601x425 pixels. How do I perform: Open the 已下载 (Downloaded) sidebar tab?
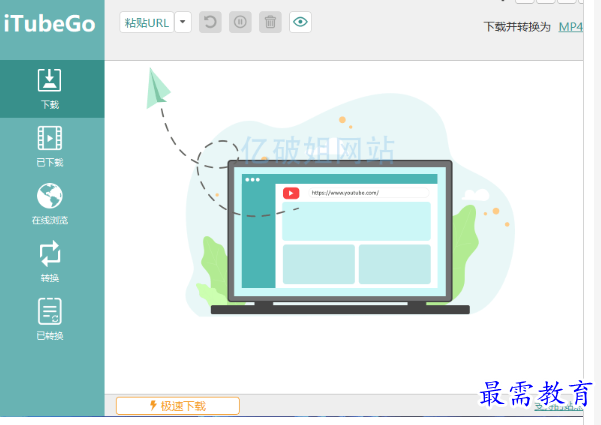point(52,147)
